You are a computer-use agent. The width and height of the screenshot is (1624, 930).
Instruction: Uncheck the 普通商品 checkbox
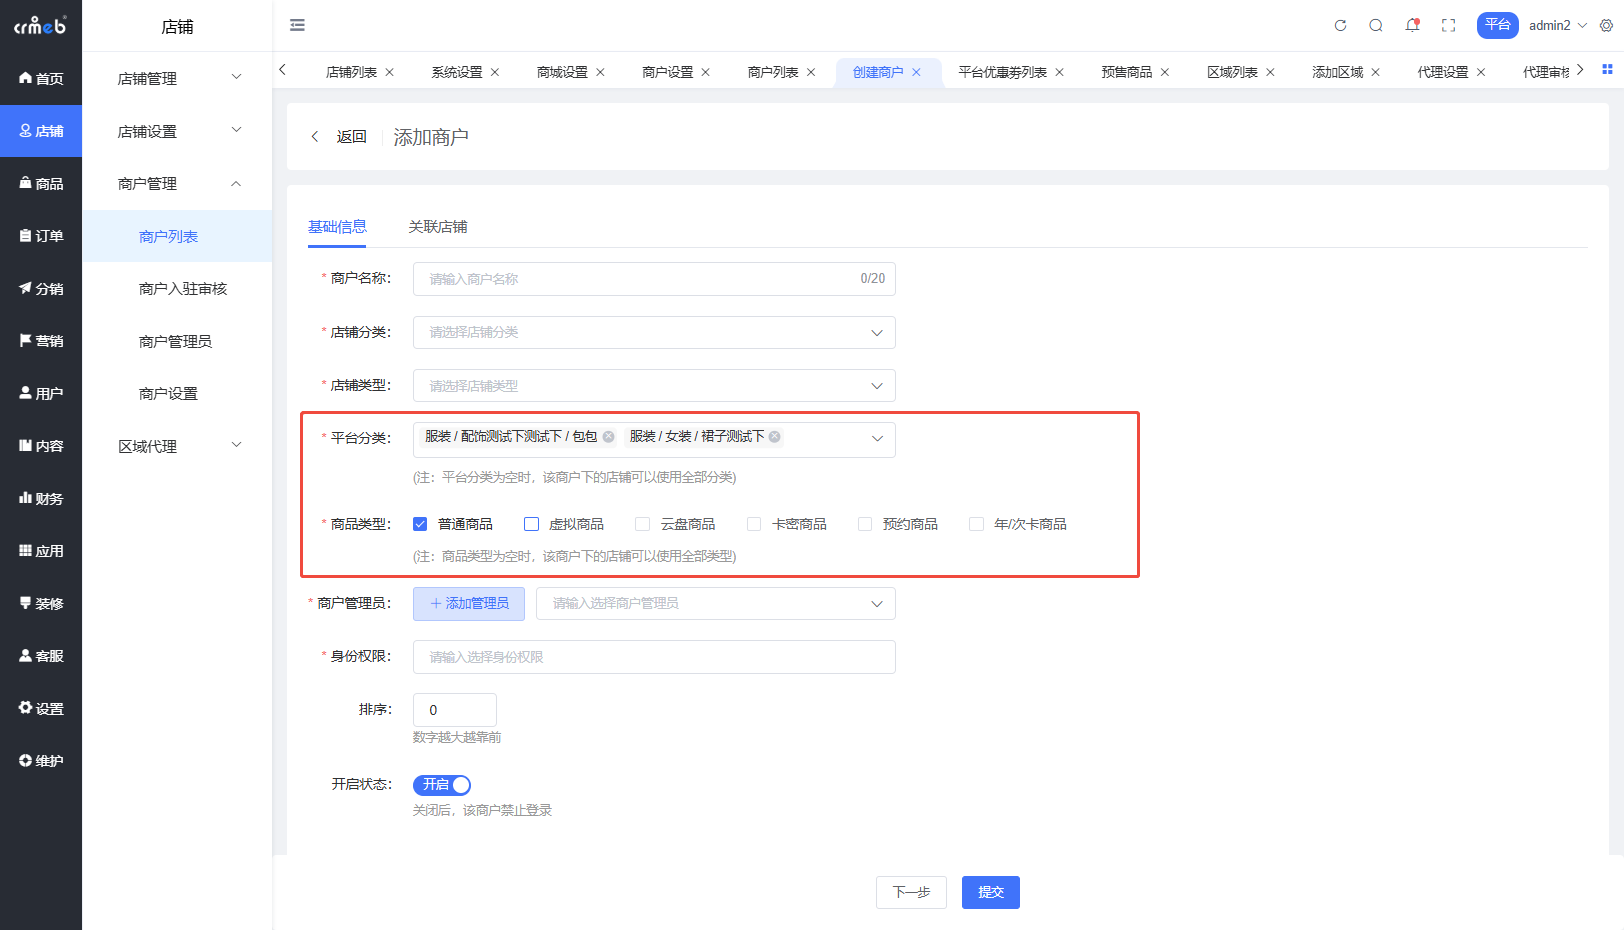[x=420, y=524]
